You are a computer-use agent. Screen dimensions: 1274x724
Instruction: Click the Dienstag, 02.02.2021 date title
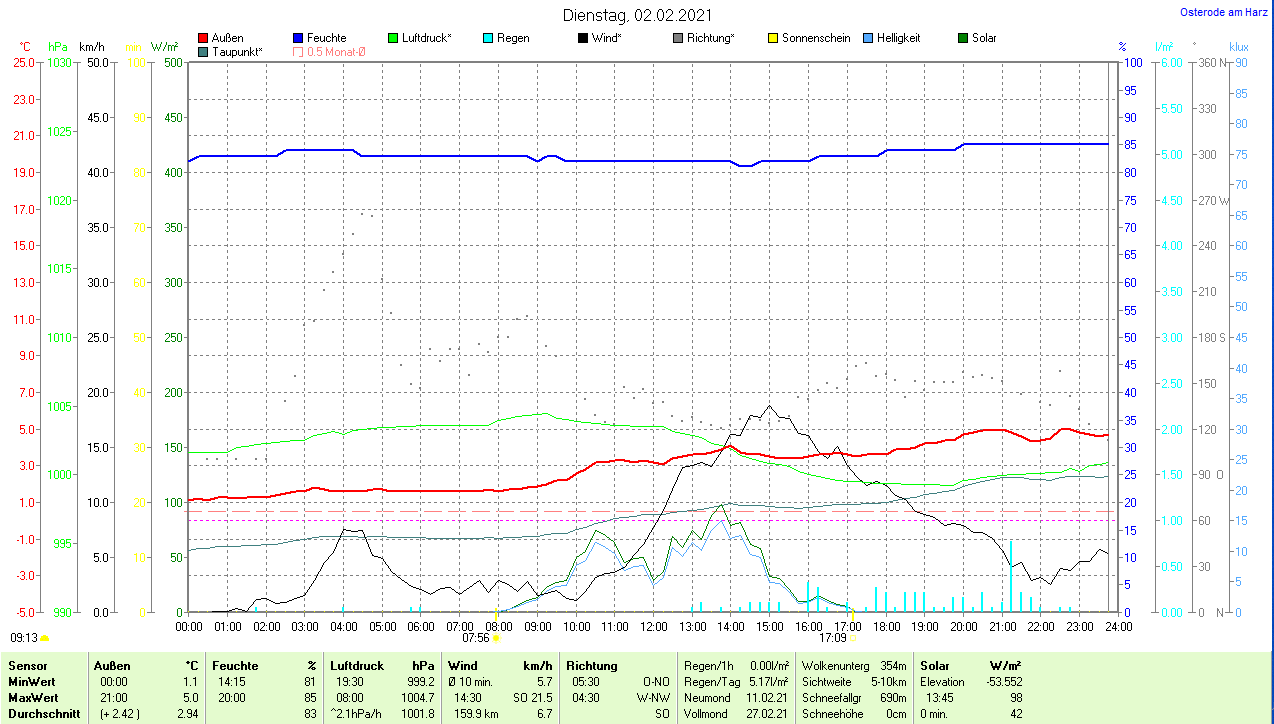637,15
